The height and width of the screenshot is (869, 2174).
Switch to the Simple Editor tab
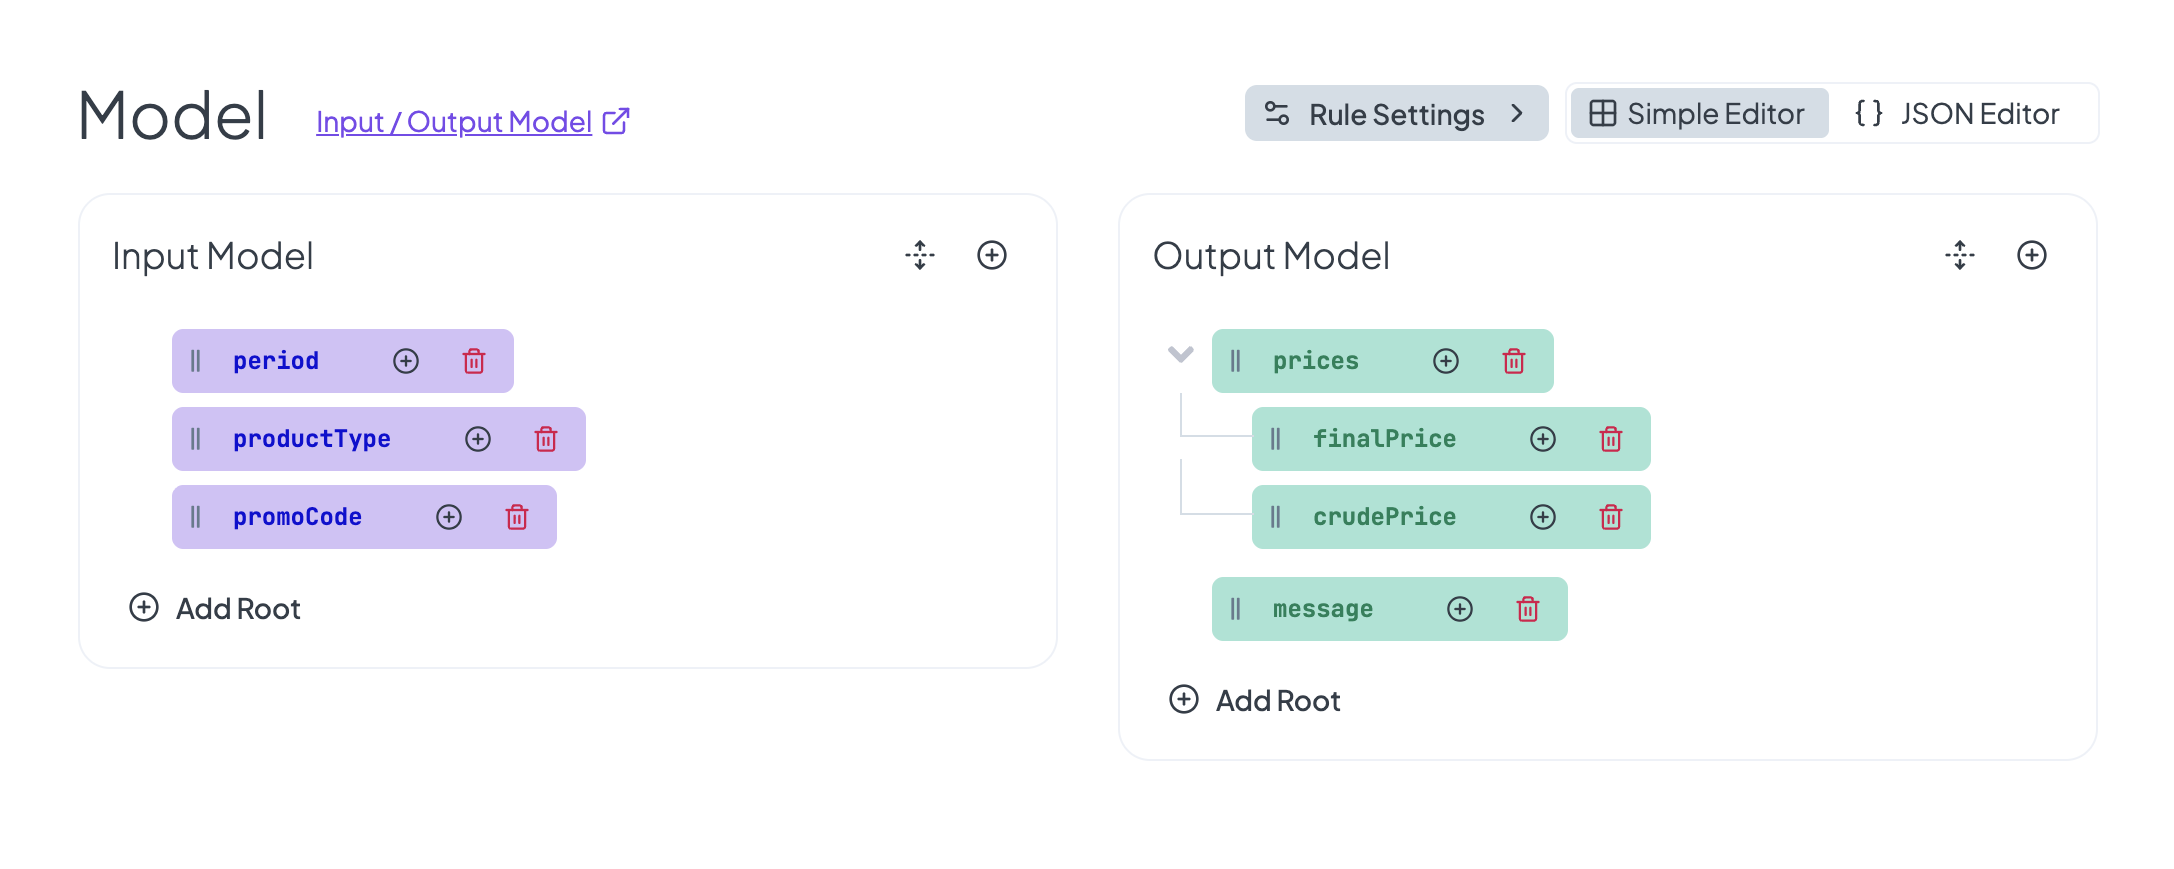coord(1698,114)
